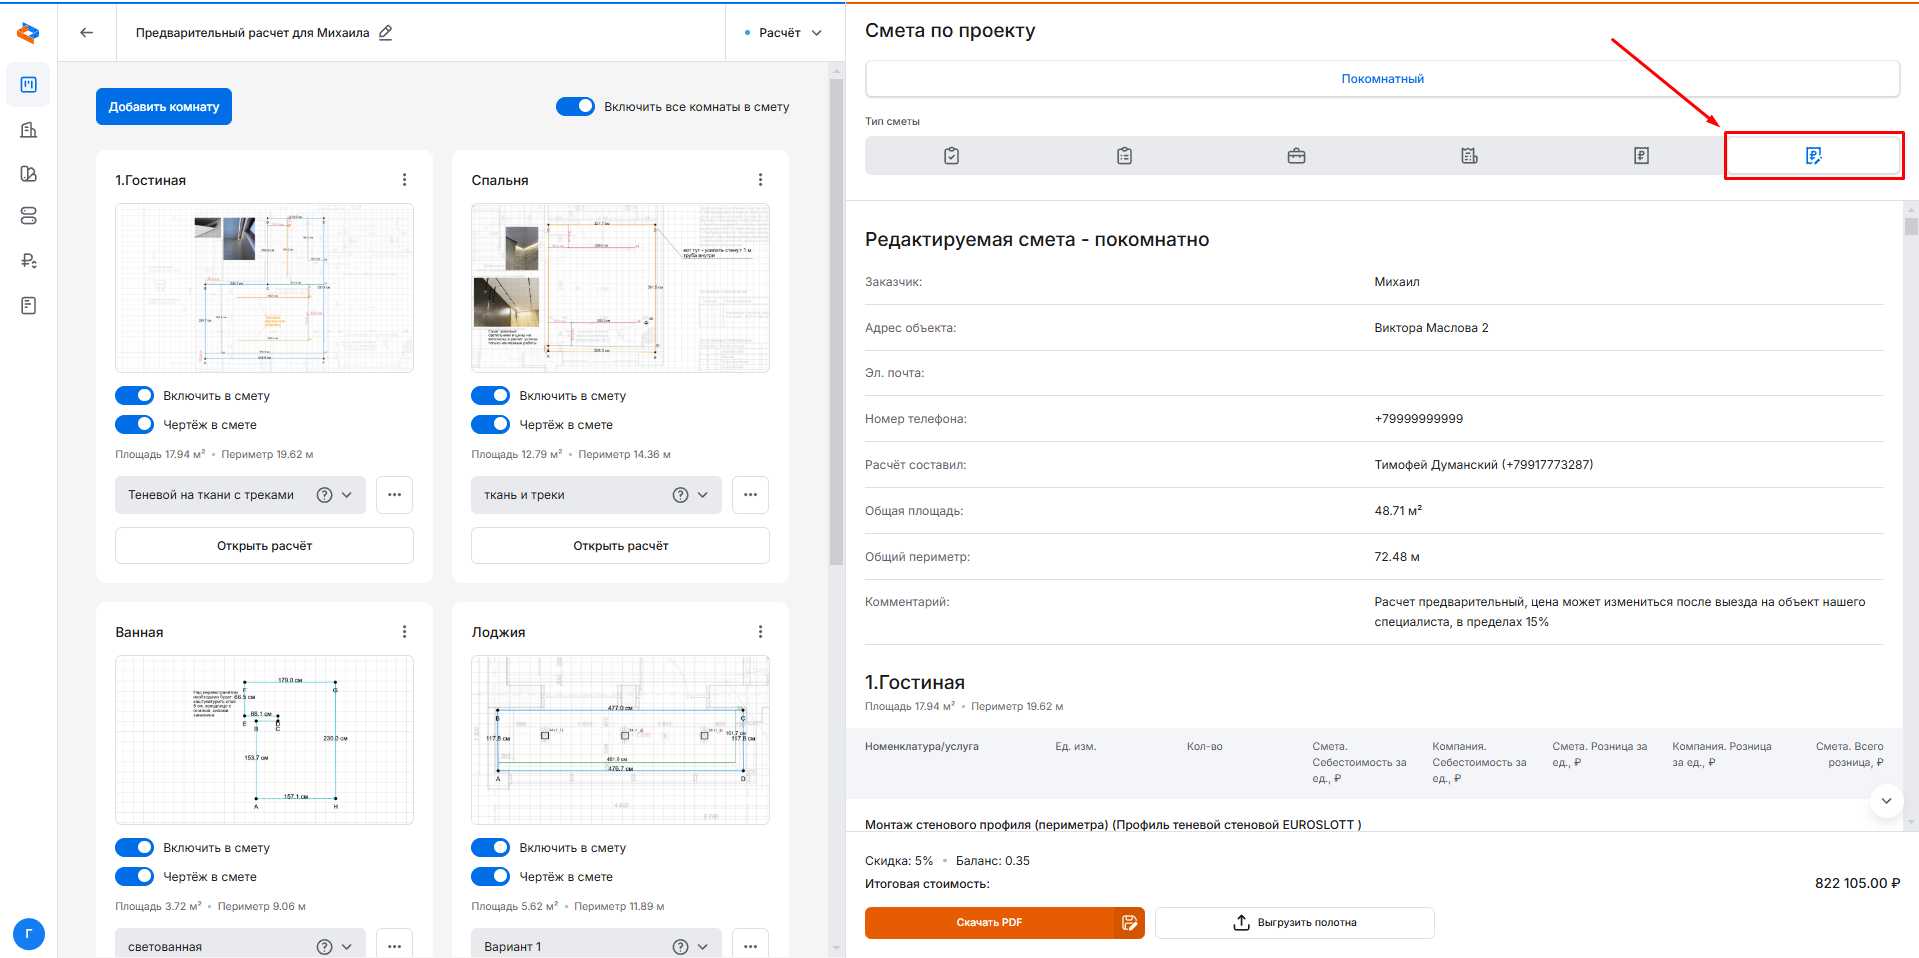Screen dimensions: 1919x958
Task: Click the back arrow icon in header
Action: click(87, 33)
